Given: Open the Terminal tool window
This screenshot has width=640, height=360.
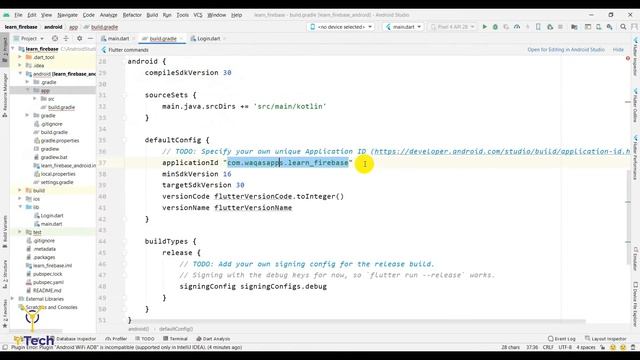Looking at the screenshot, I should pos(175,339).
